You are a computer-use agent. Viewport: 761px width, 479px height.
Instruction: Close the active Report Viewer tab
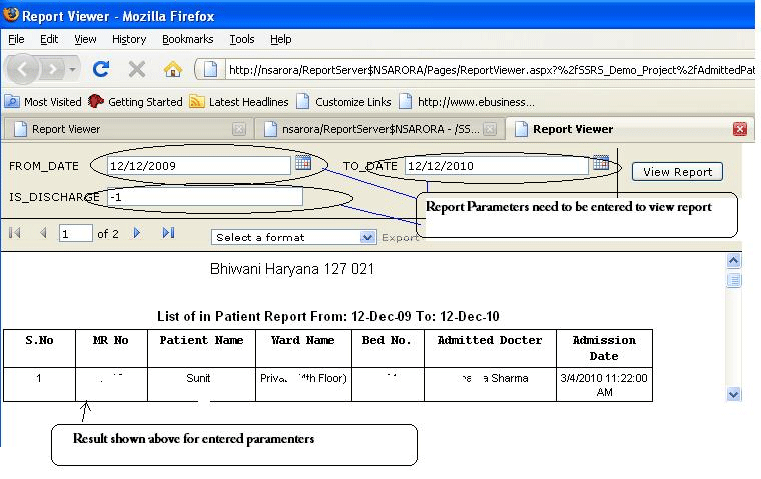740,129
